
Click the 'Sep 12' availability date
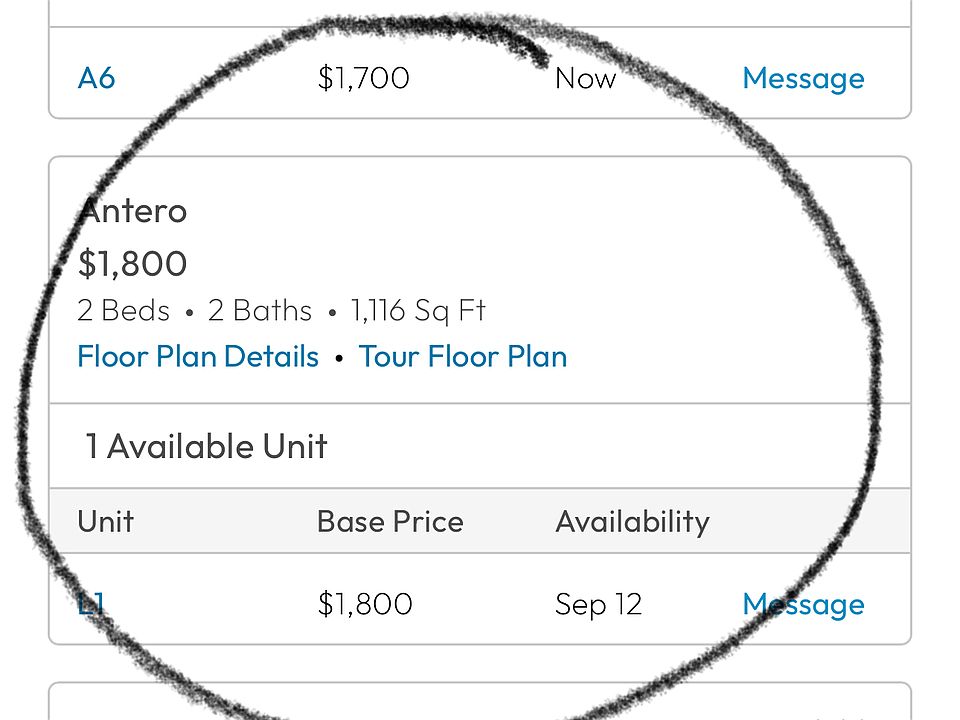click(598, 604)
